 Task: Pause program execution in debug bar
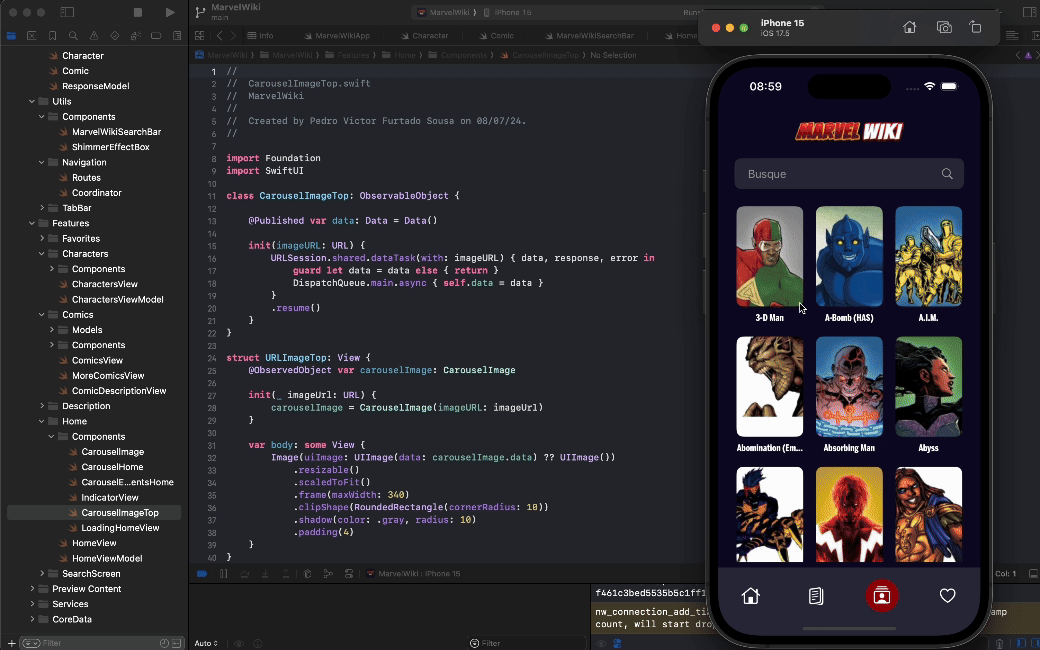(x=224, y=574)
